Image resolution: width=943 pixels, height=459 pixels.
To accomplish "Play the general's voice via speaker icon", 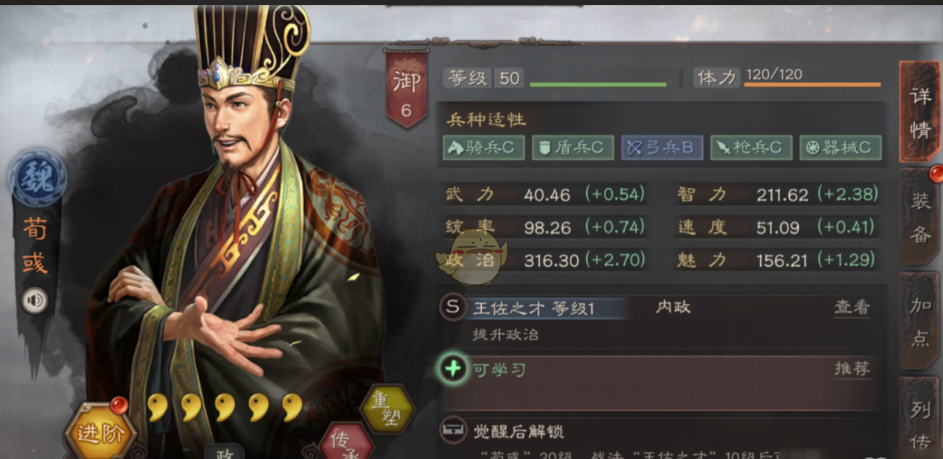I will click(35, 300).
